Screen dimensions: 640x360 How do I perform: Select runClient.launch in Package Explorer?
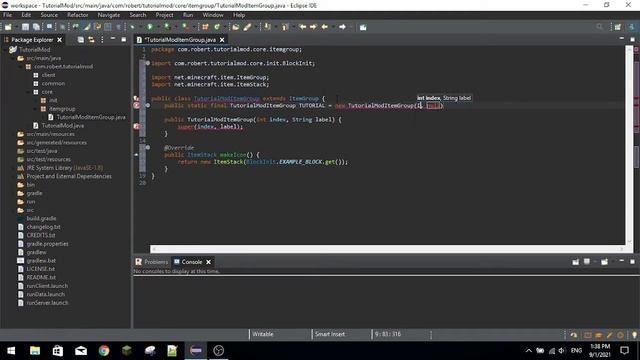tap(43, 286)
